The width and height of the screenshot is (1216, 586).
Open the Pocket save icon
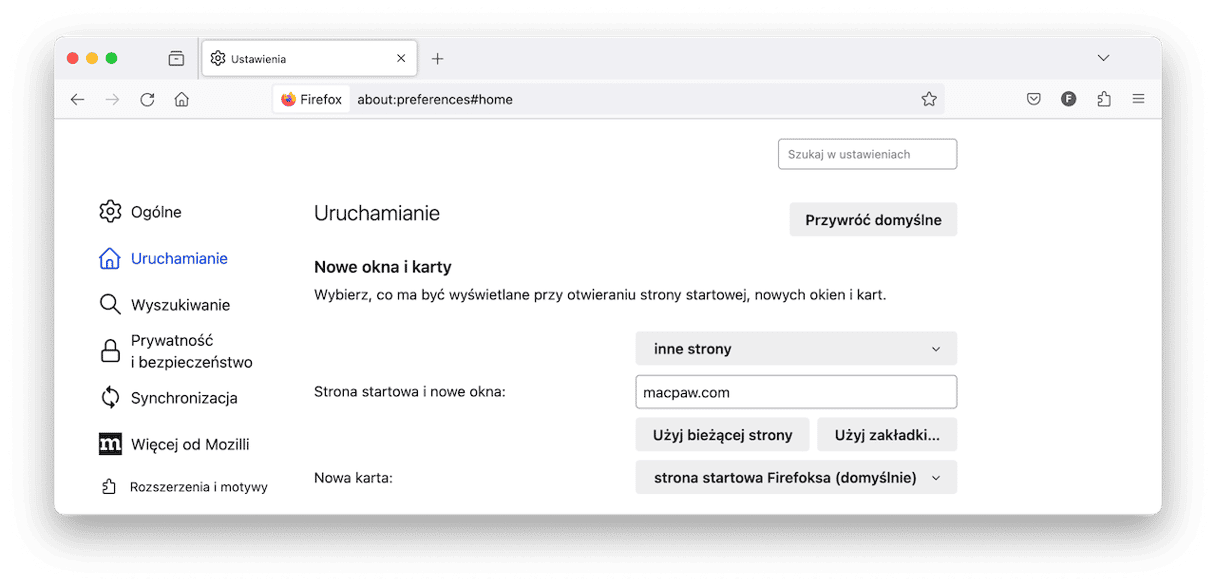click(1034, 99)
